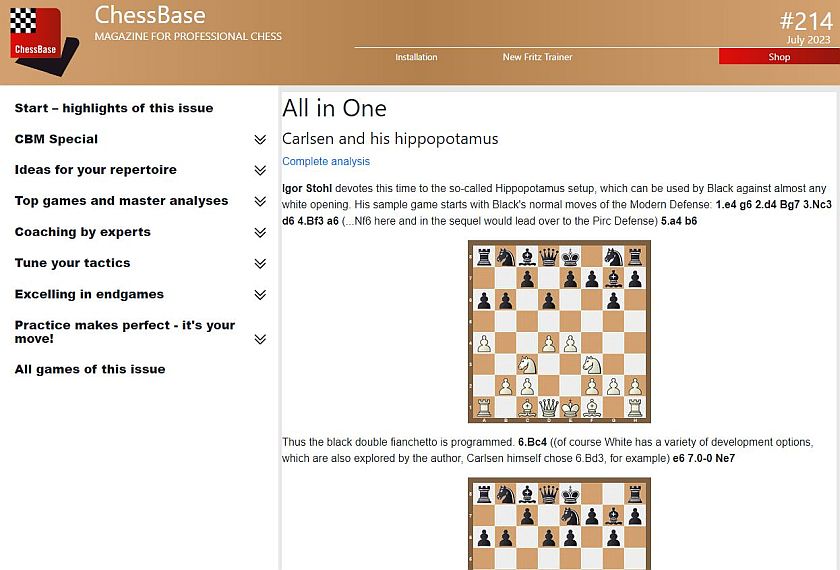Image resolution: width=840 pixels, height=570 pixels.
Task: Open the Complete analysis link
Action: click(x=326, y=161)
